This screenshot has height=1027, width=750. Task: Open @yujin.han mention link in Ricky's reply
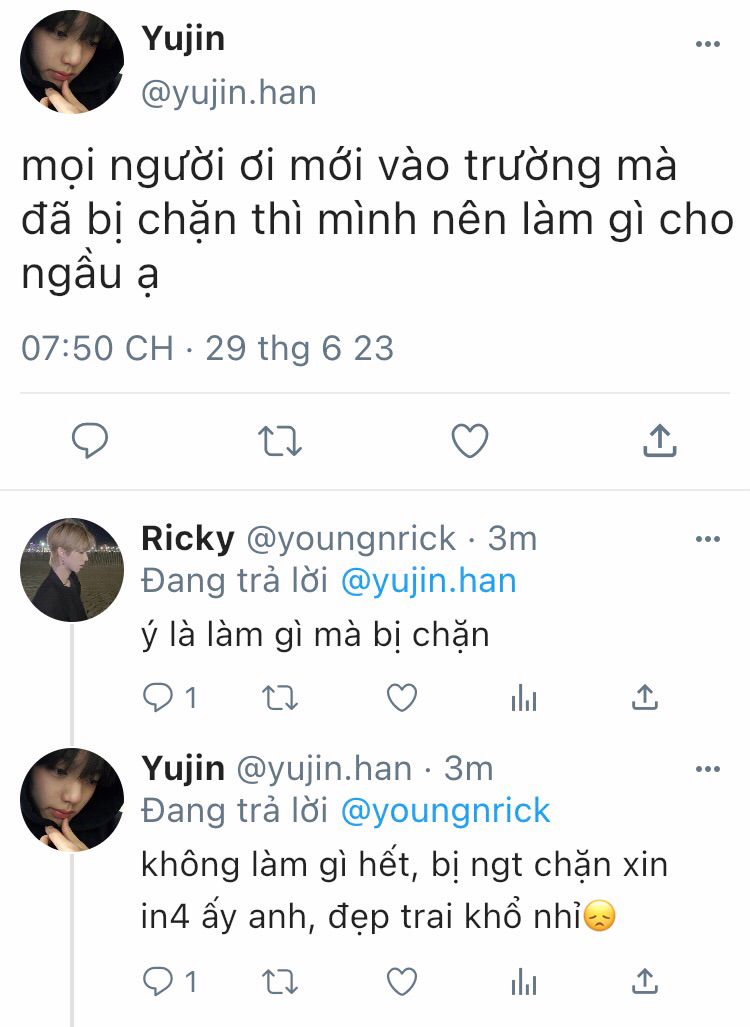pos(428,582)
